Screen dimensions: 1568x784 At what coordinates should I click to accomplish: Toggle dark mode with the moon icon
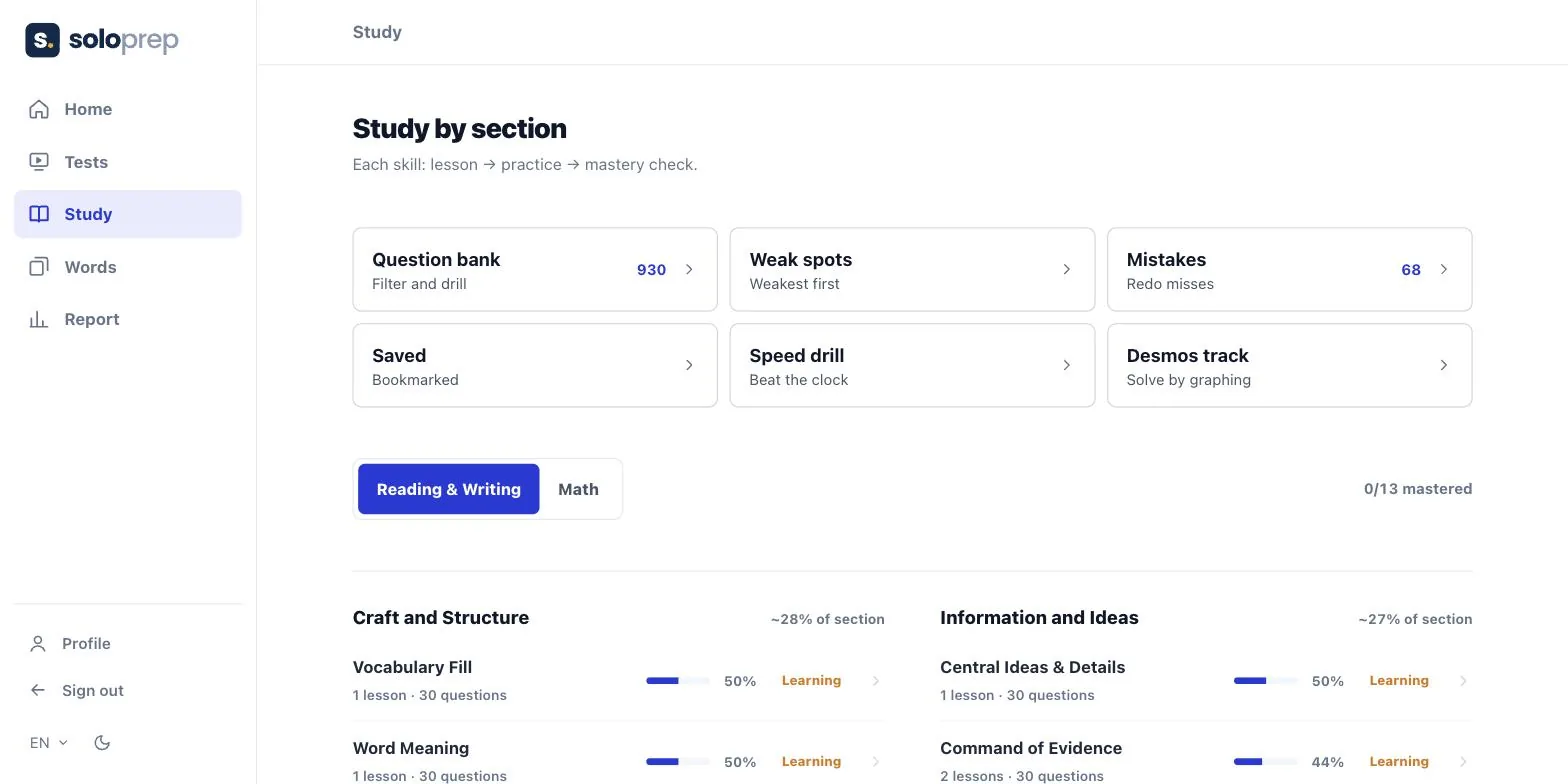[101, 743]
